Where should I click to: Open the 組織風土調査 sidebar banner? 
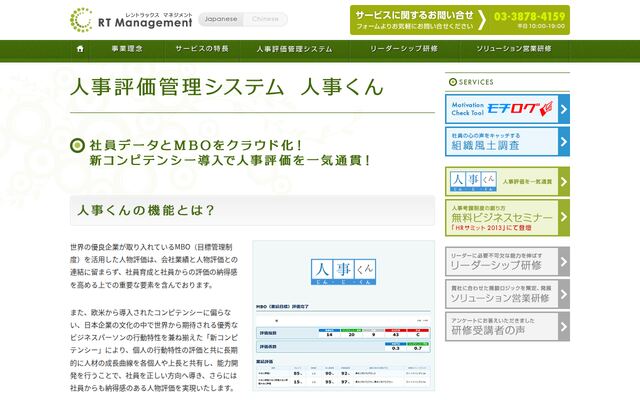point(507,142)
